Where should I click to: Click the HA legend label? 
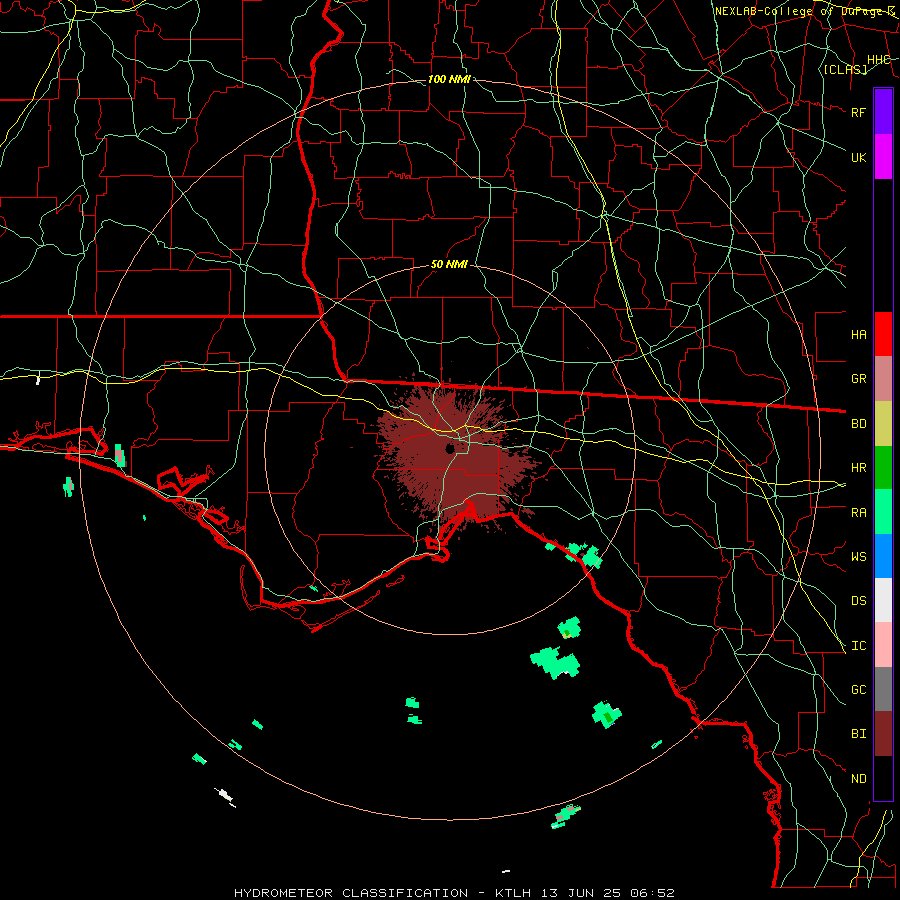[858, 334]
